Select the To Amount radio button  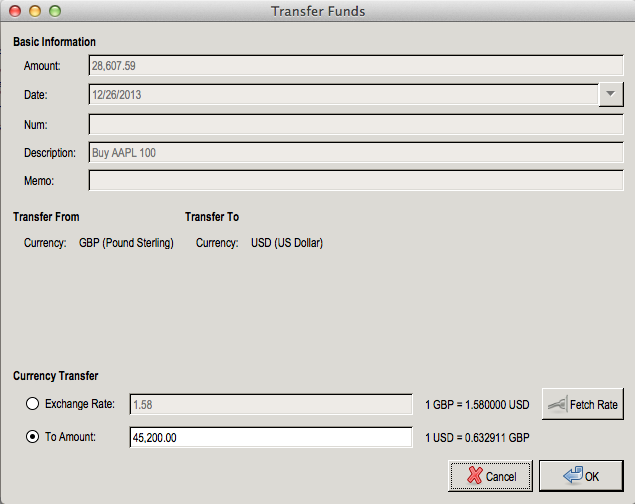(x=32, y=436)
